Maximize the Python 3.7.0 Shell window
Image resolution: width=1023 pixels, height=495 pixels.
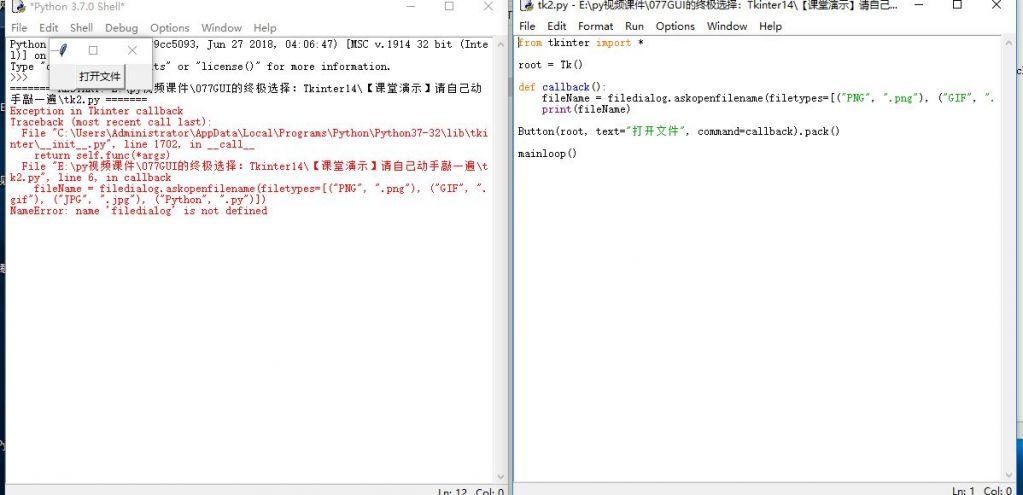pos(448,7)
